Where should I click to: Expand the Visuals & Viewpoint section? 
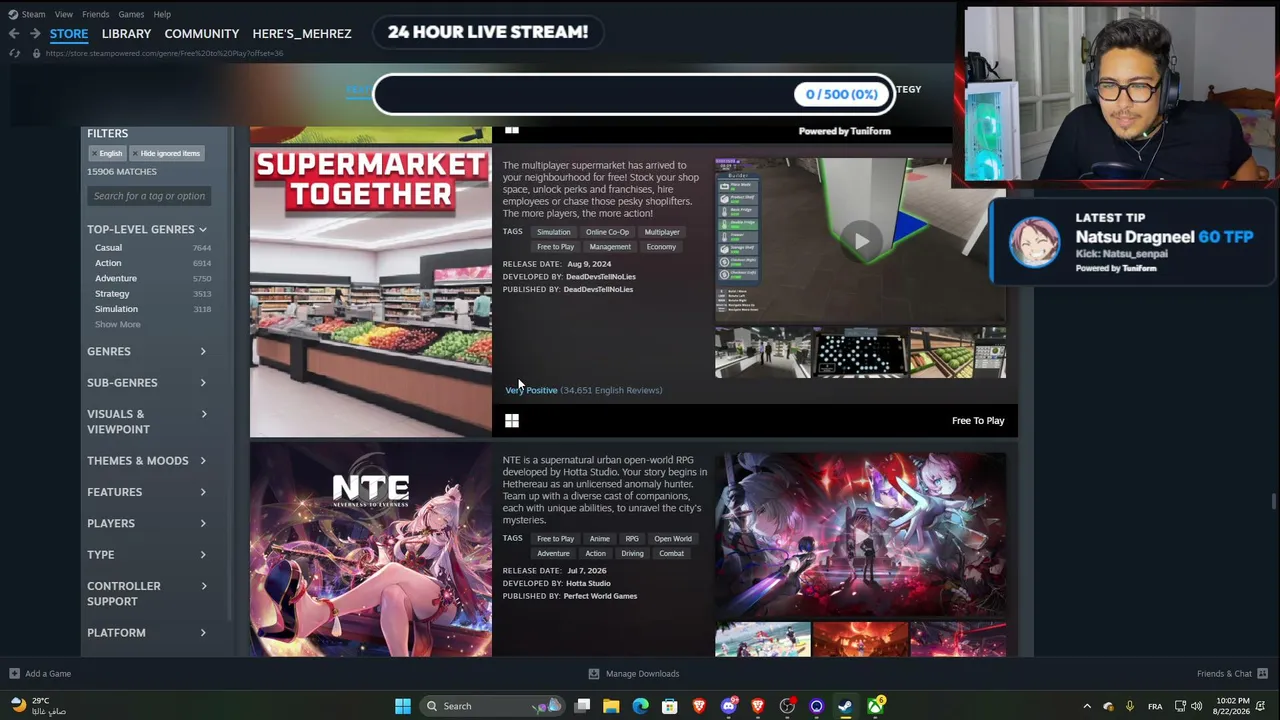coord(147,422)
